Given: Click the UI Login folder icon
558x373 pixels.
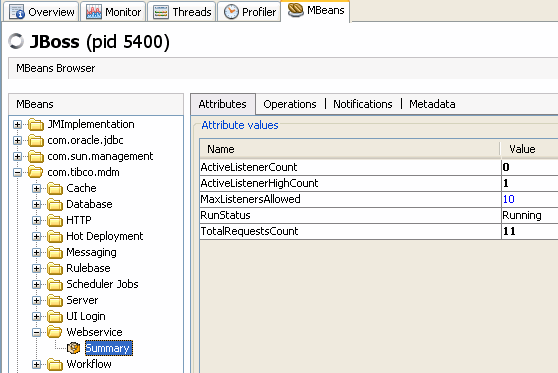Looking at the screenshot, I should click(55, 317).
